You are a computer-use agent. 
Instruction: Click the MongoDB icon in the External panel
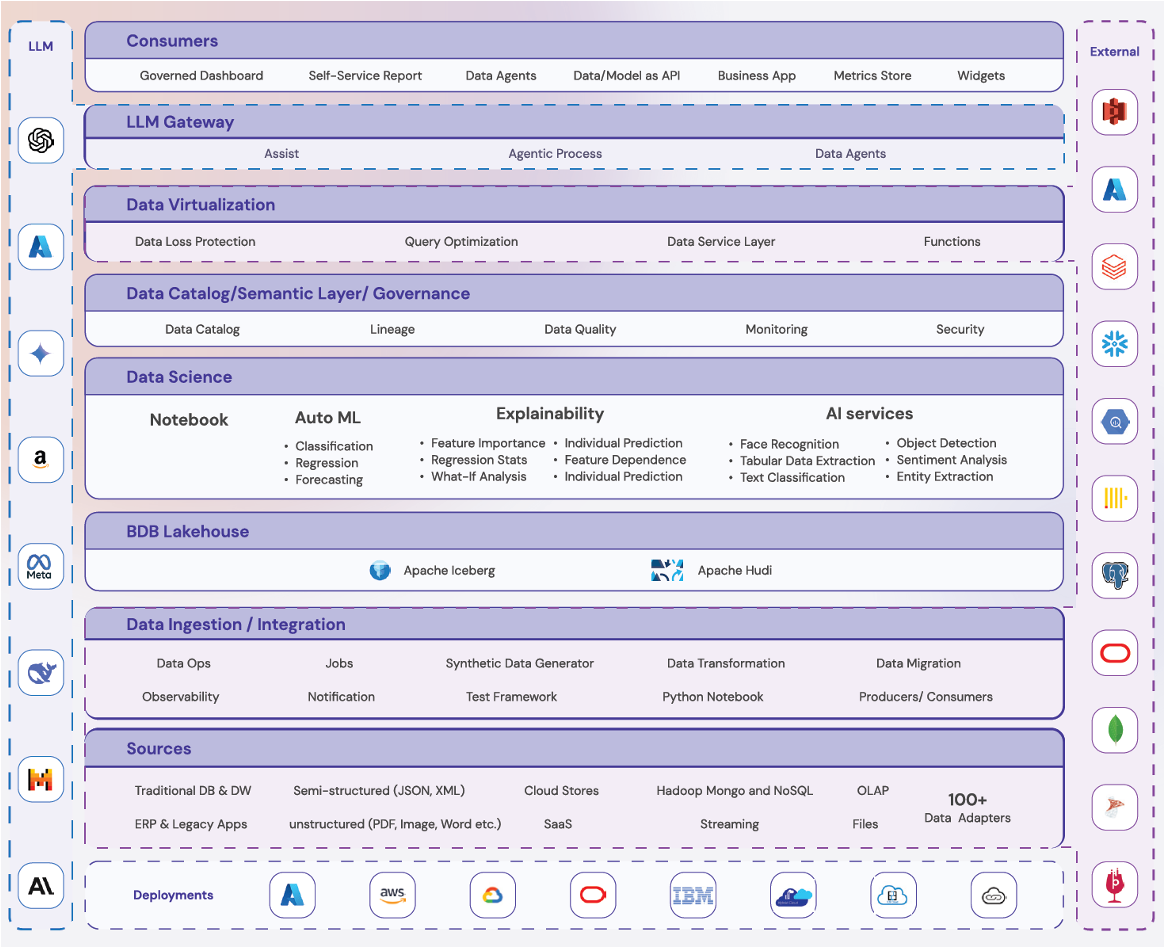(x=1114, y=731)
